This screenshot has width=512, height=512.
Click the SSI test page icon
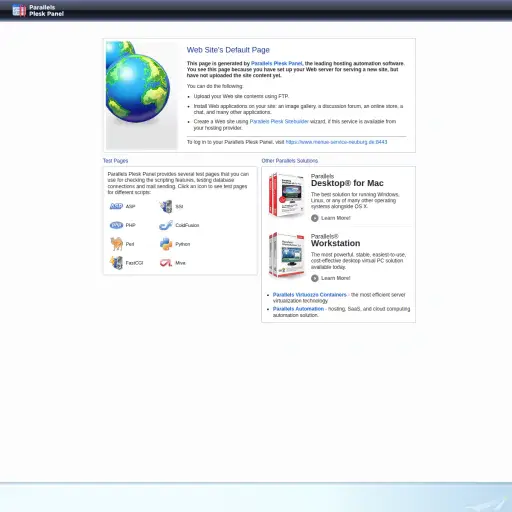166,206
